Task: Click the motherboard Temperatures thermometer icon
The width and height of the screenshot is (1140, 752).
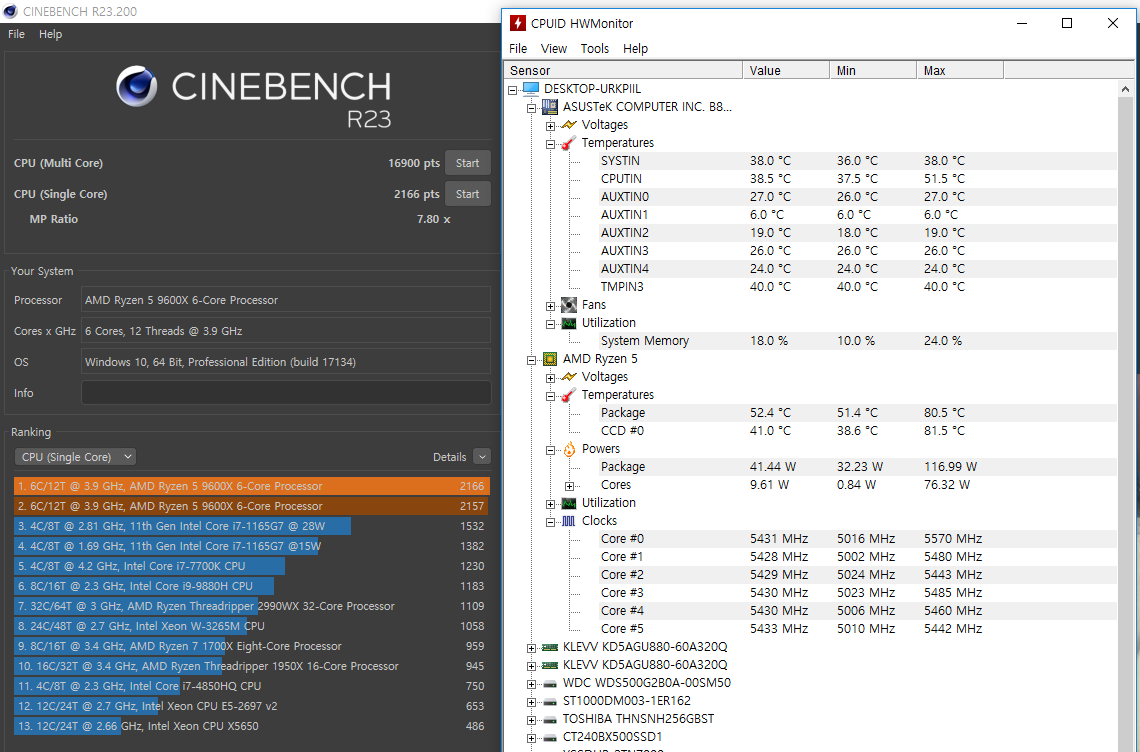Action: [569, 143]
